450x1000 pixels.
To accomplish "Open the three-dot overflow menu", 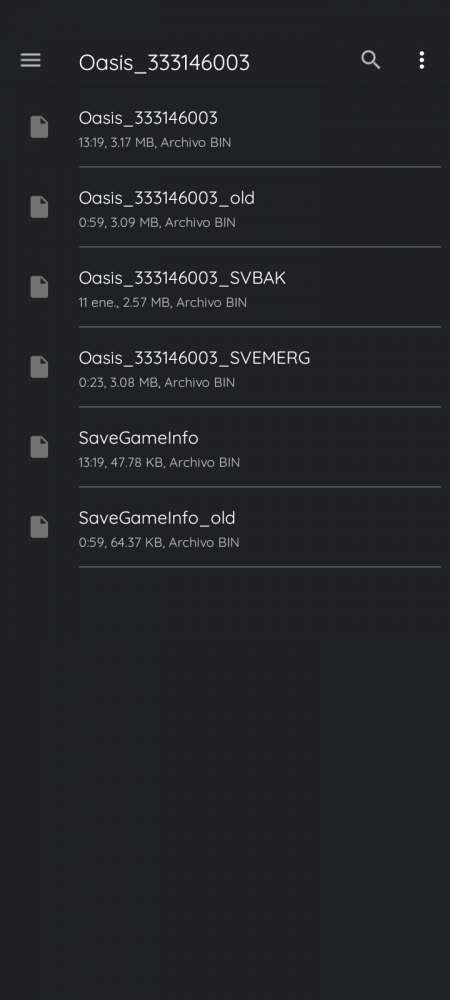I will pyautogui.click(x=421, y=60).
